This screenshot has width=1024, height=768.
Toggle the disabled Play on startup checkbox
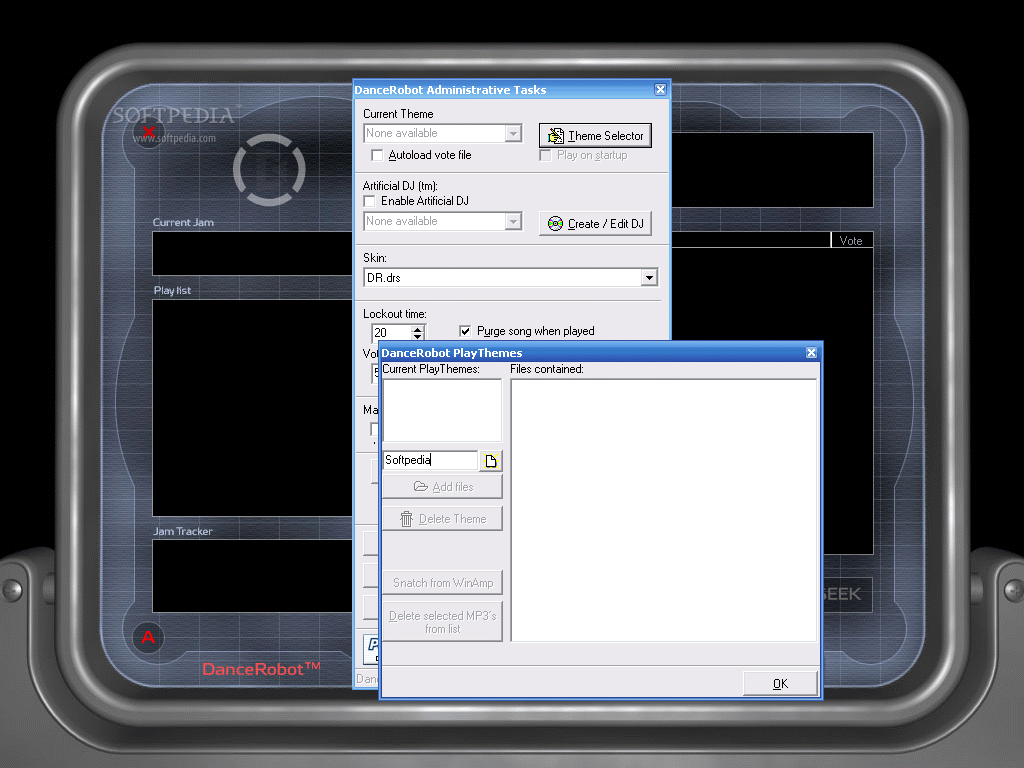click(x=545, y=155)
